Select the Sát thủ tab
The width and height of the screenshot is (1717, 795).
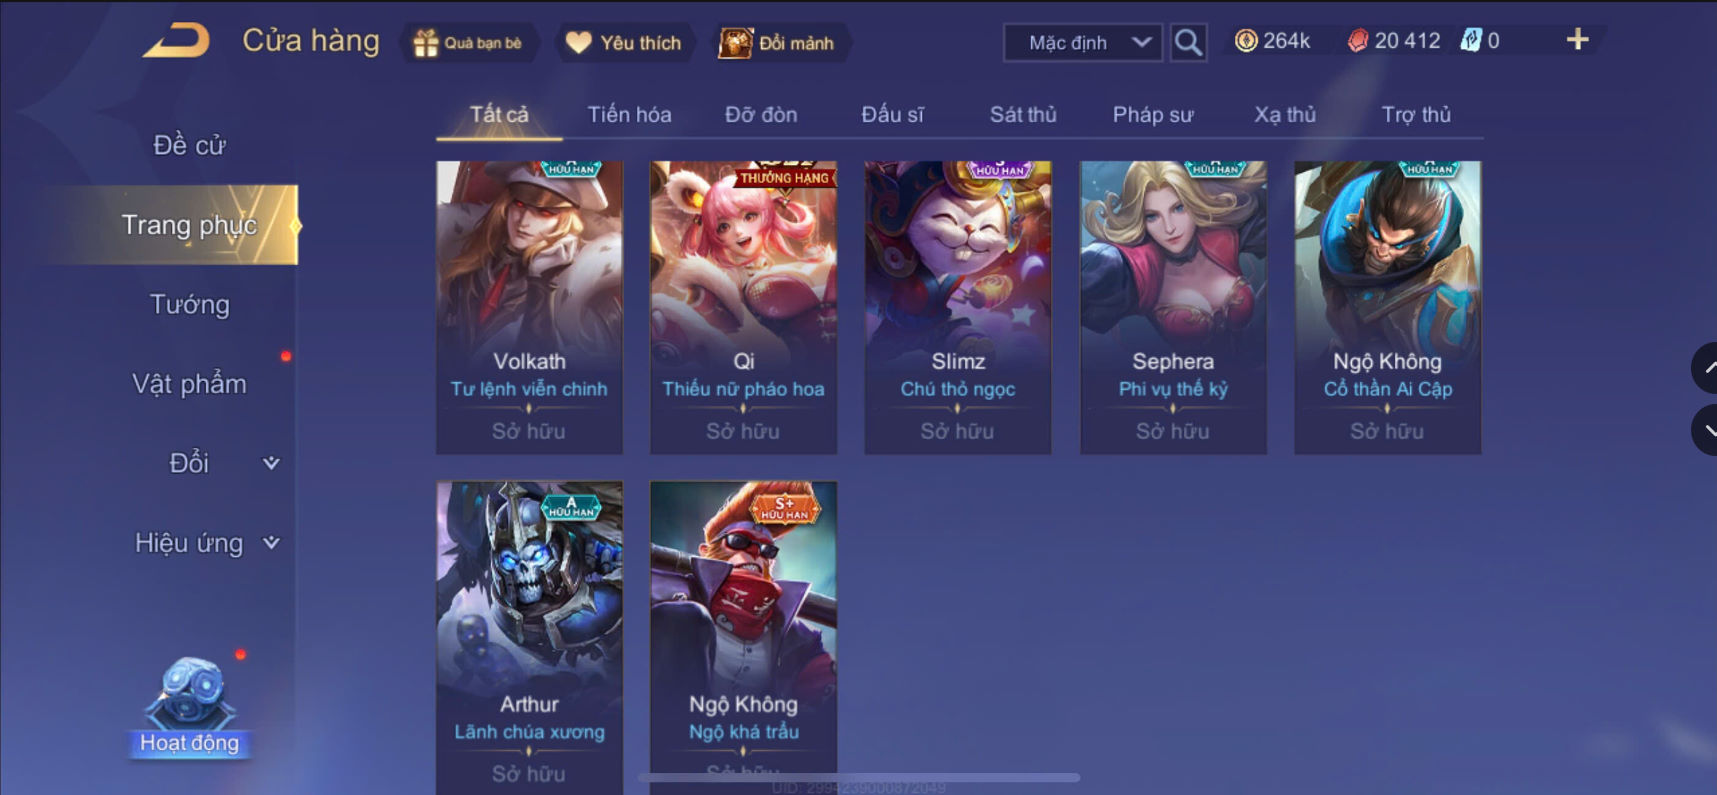point(1023,114)
